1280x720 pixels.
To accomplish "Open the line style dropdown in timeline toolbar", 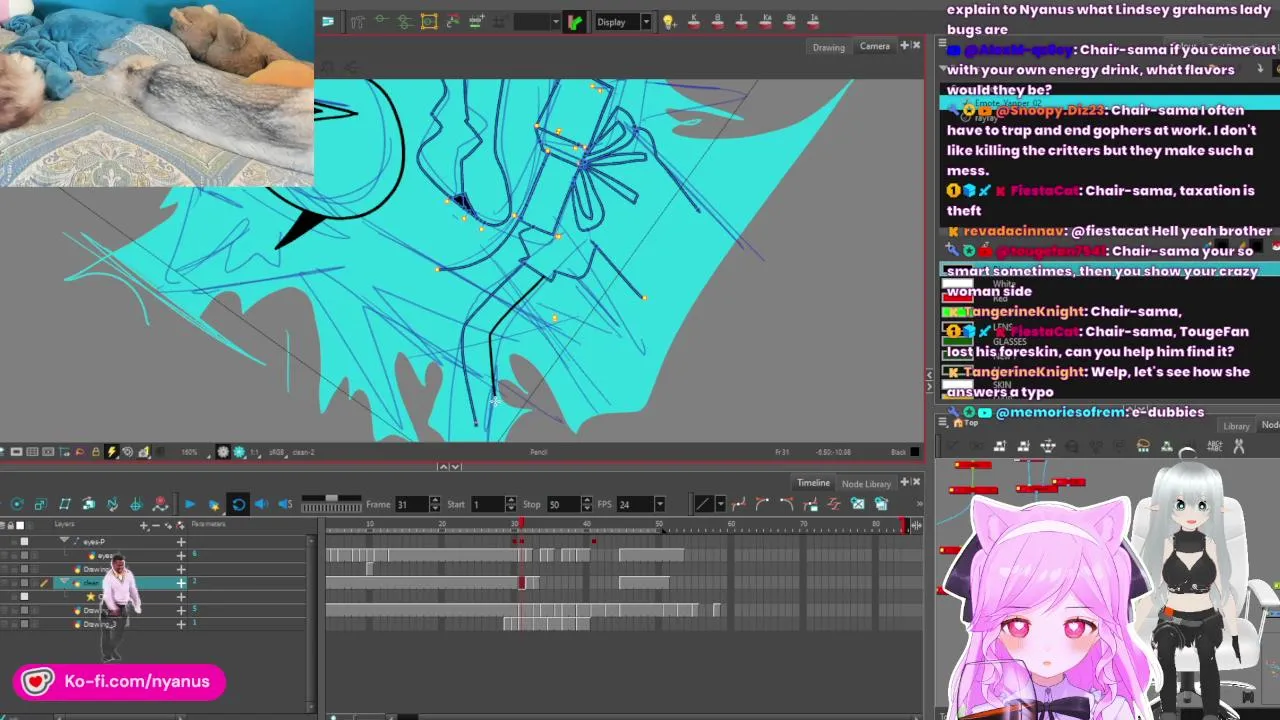I will click(x=720, y=504).
